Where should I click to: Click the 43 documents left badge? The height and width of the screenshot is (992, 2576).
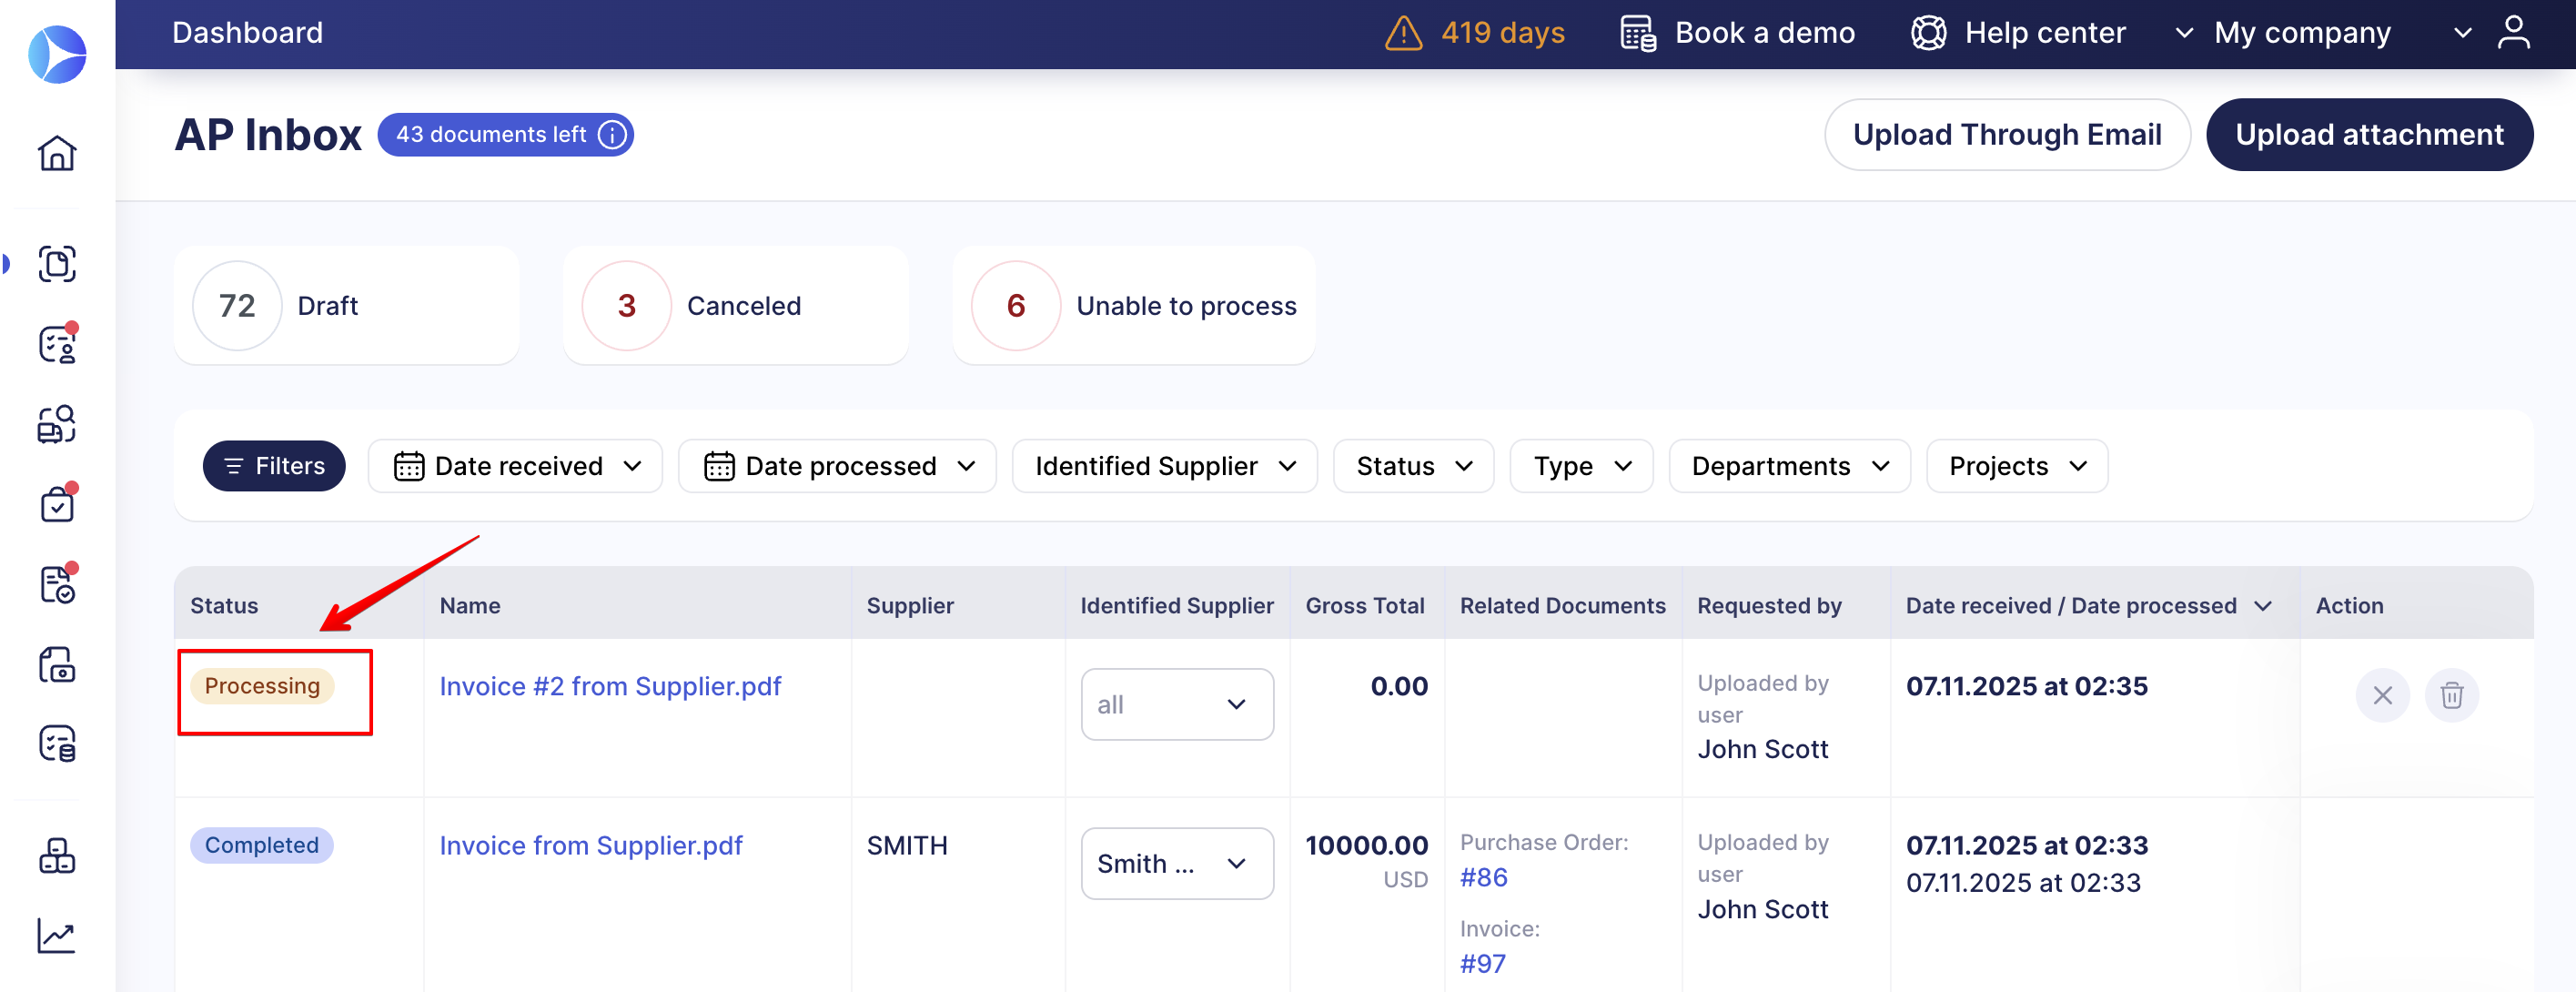(x=505, y=135)
